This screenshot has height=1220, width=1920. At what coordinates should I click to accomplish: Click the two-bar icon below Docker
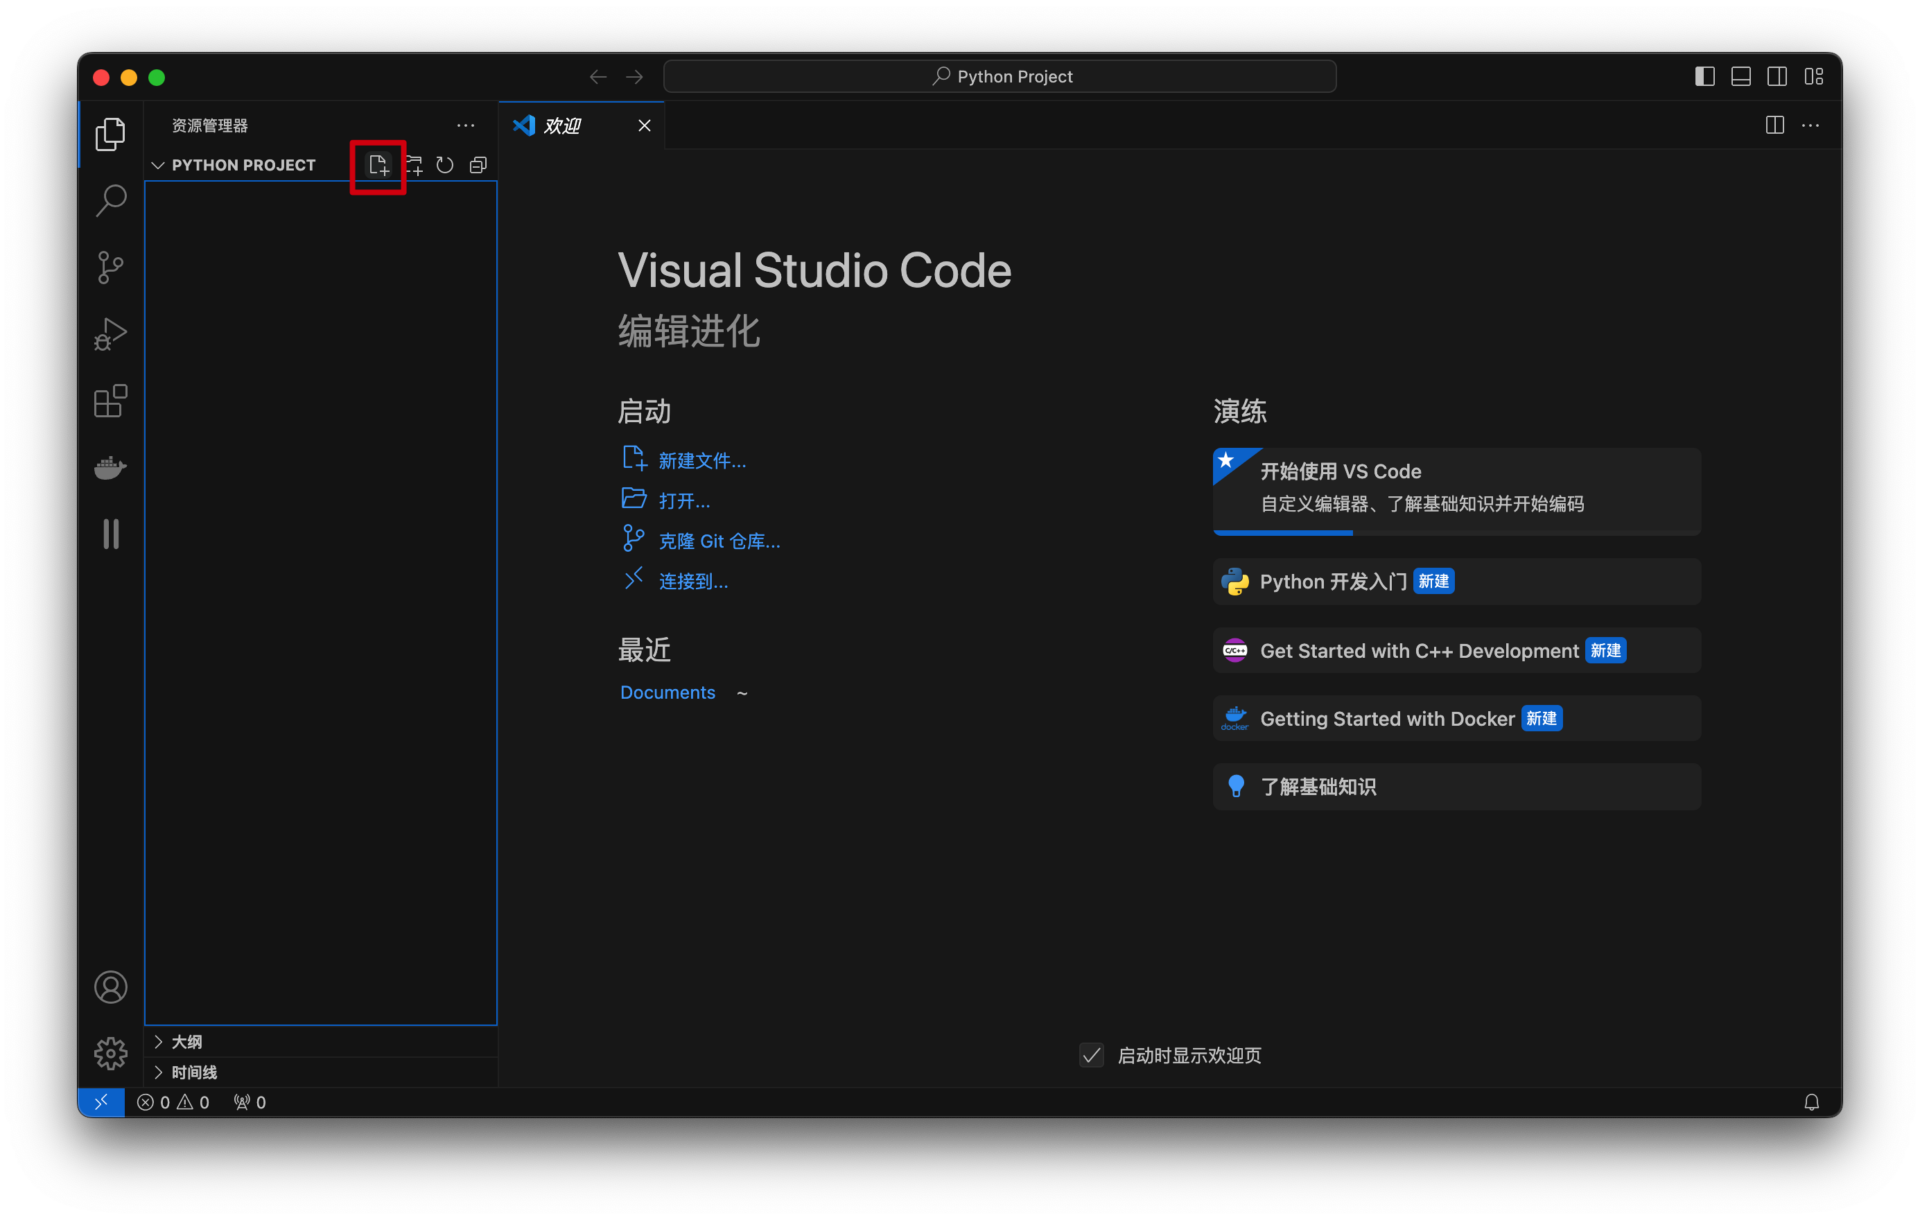click(x=110, y=534)
